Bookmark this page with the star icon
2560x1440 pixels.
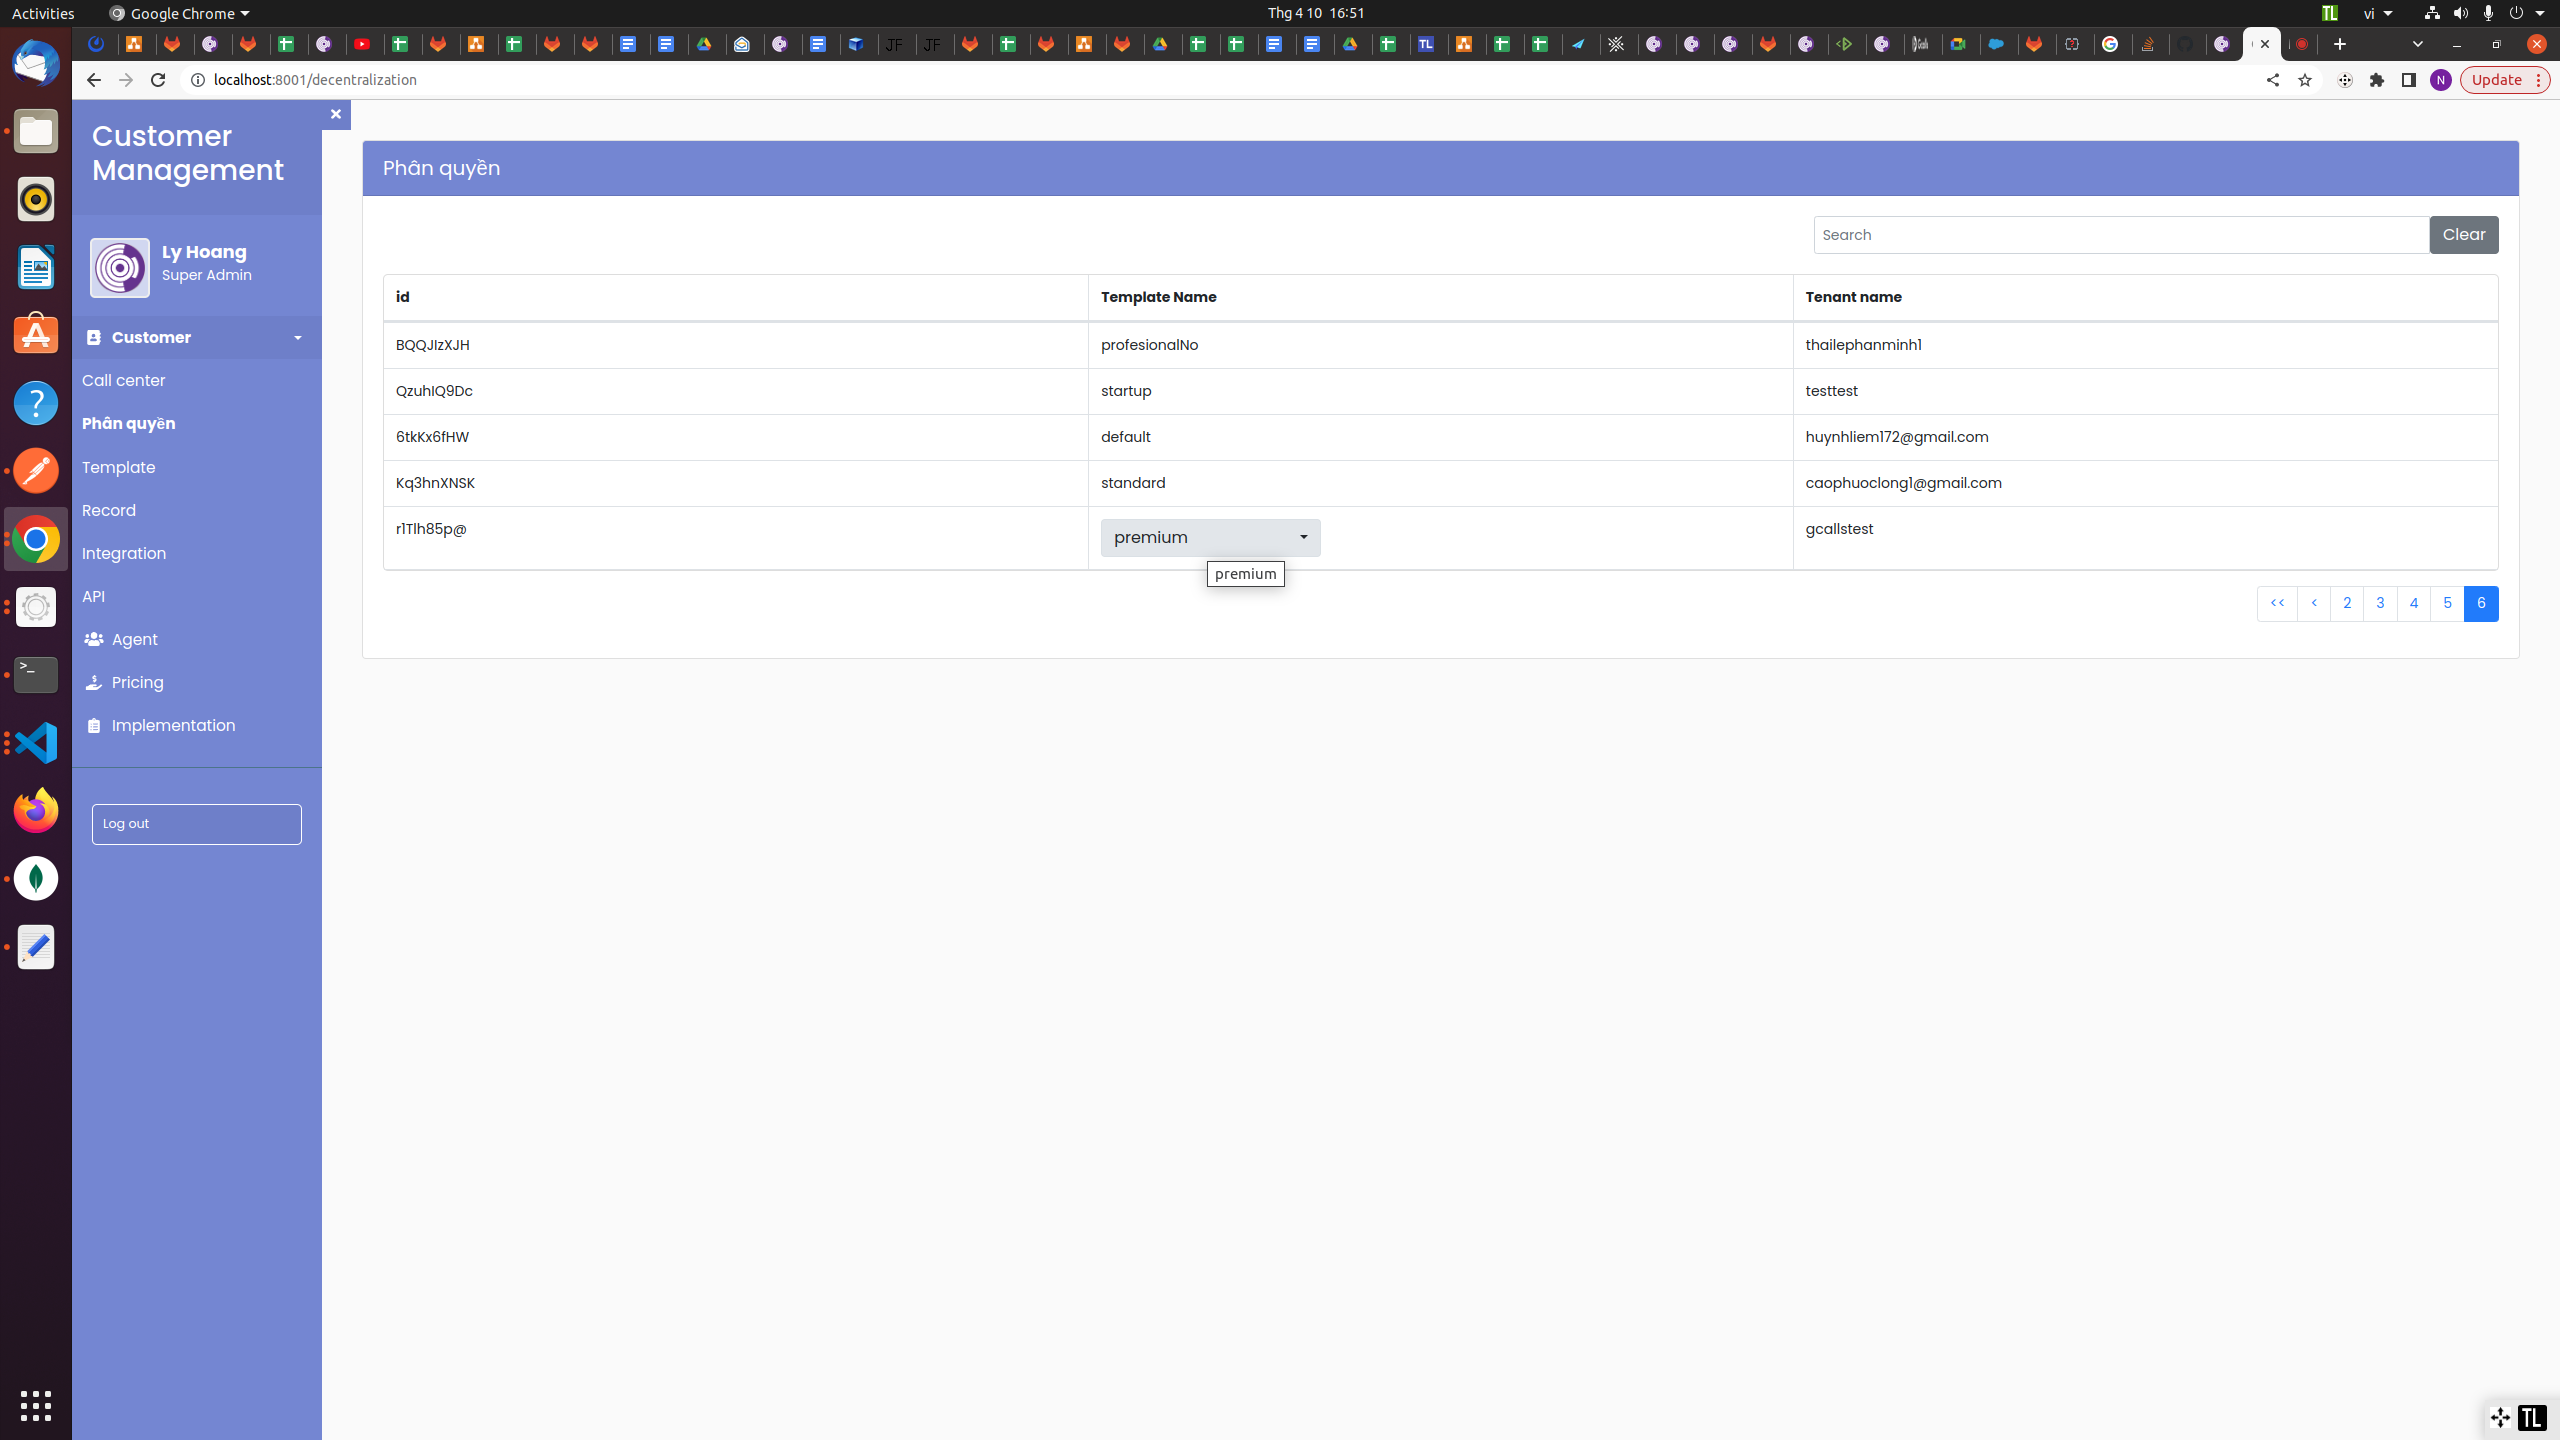click(x=2305, y=80)
